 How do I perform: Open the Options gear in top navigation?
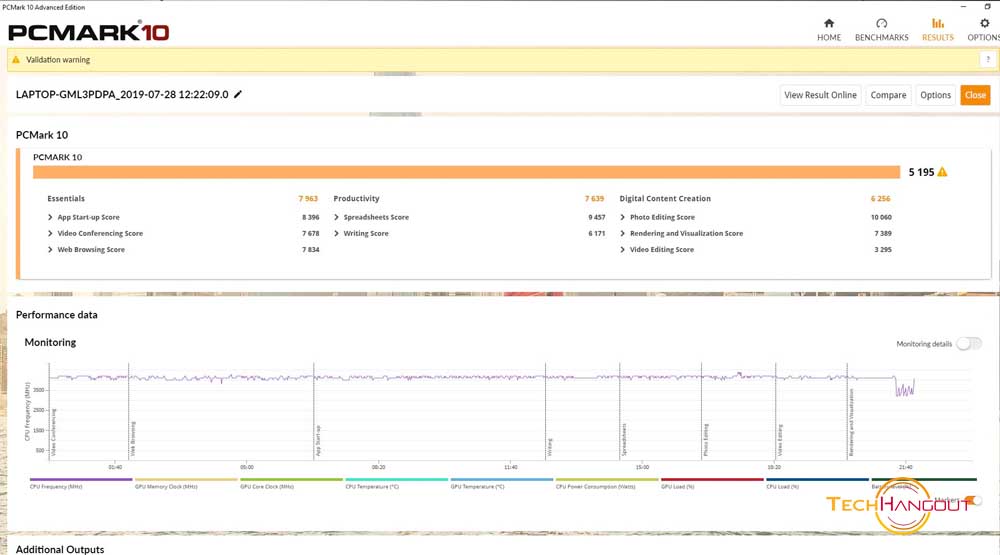(x=984, y=30)
